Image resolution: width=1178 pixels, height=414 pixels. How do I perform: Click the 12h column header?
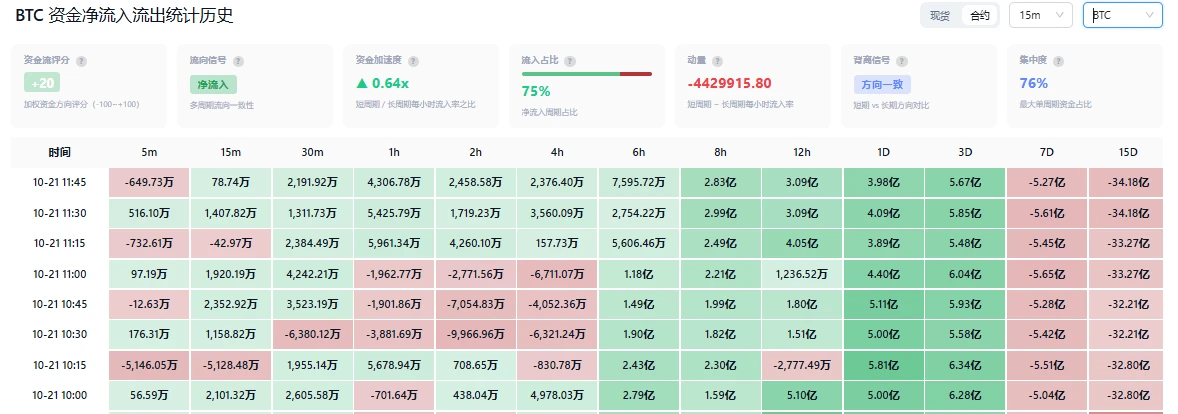[x=802, y=153]
